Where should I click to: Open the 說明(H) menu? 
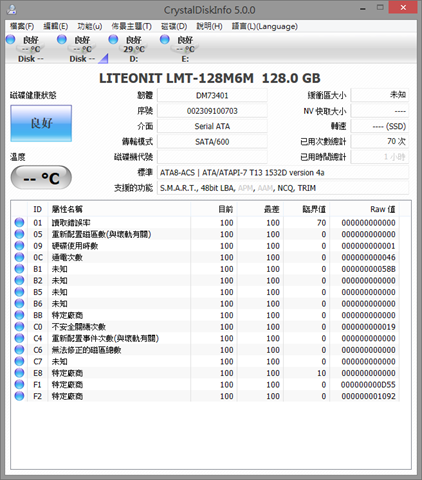pyautogui.click(x=209, y=26)
